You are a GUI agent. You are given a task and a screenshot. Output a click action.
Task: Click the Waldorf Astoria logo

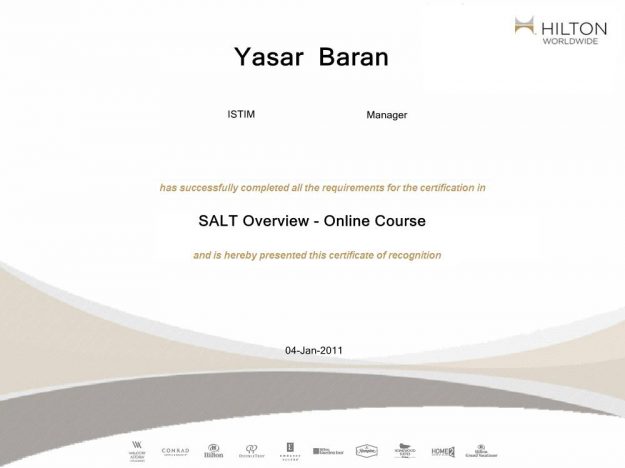(137, 449)
